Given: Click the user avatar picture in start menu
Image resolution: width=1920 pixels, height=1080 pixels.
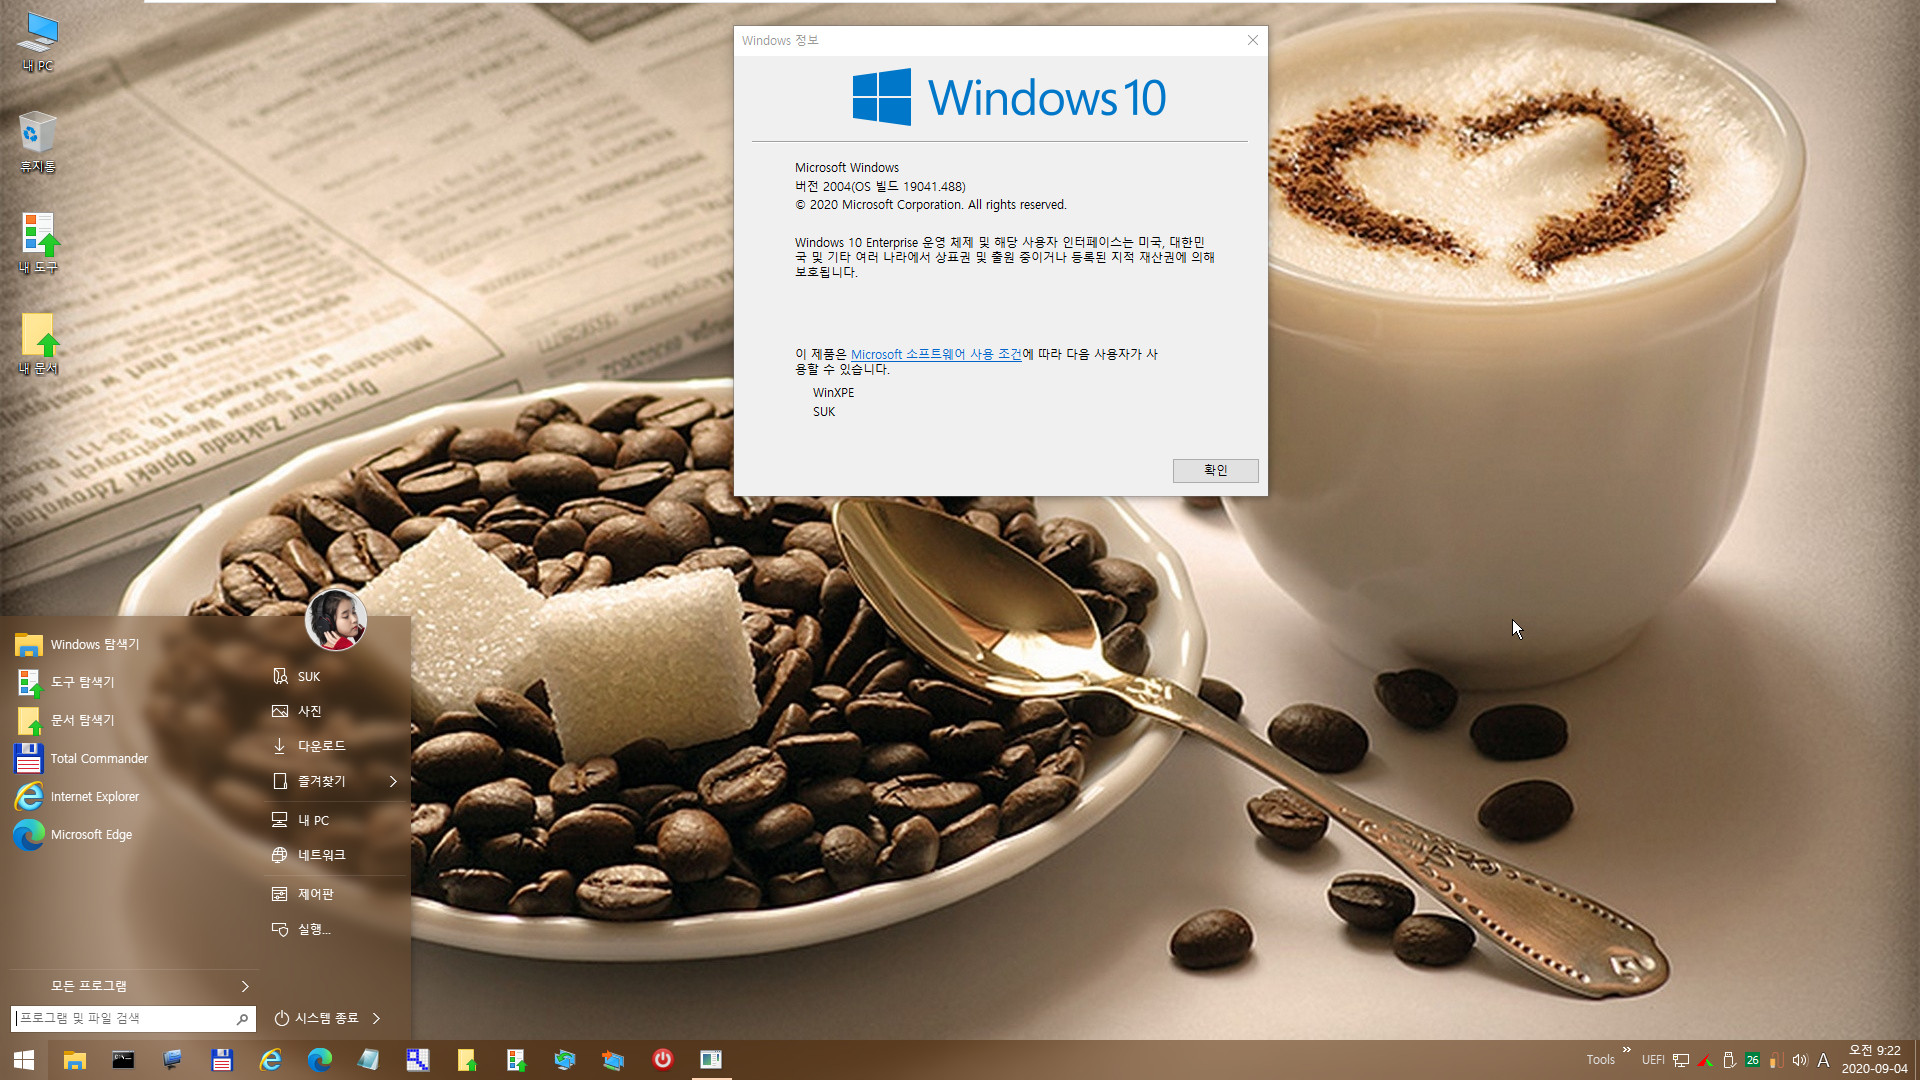Looking at the screenshot, I should point(336,619).
